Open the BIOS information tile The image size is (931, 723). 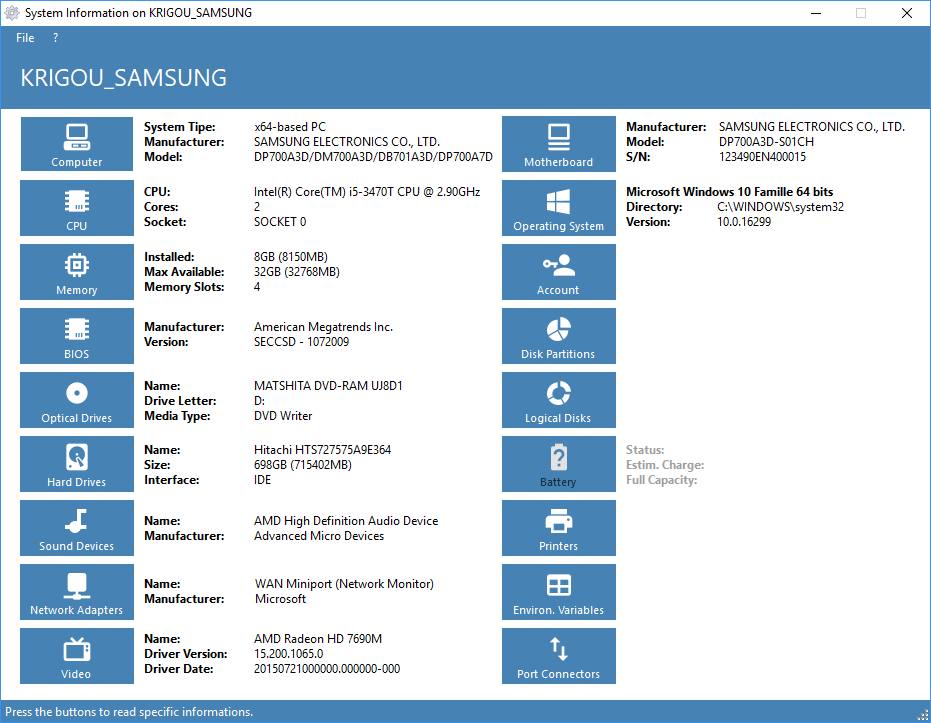tap(77, 336)
